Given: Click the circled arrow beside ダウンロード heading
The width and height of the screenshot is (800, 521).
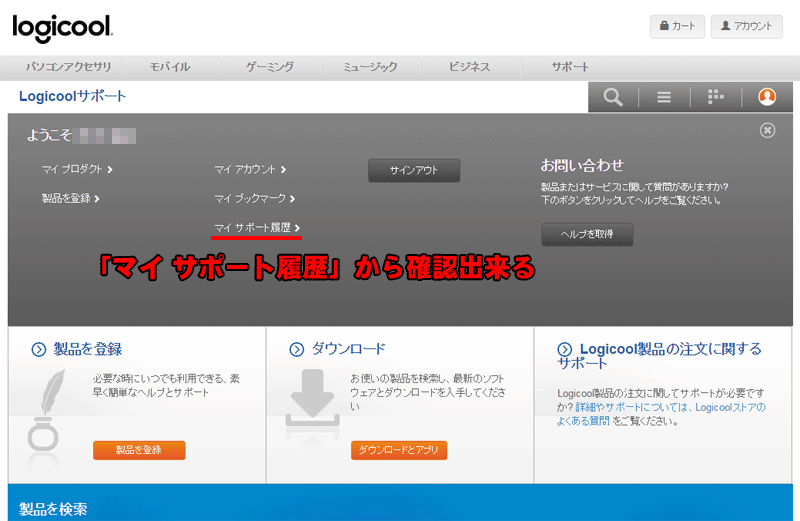Looking at the screenshot, I should [296, 349].
